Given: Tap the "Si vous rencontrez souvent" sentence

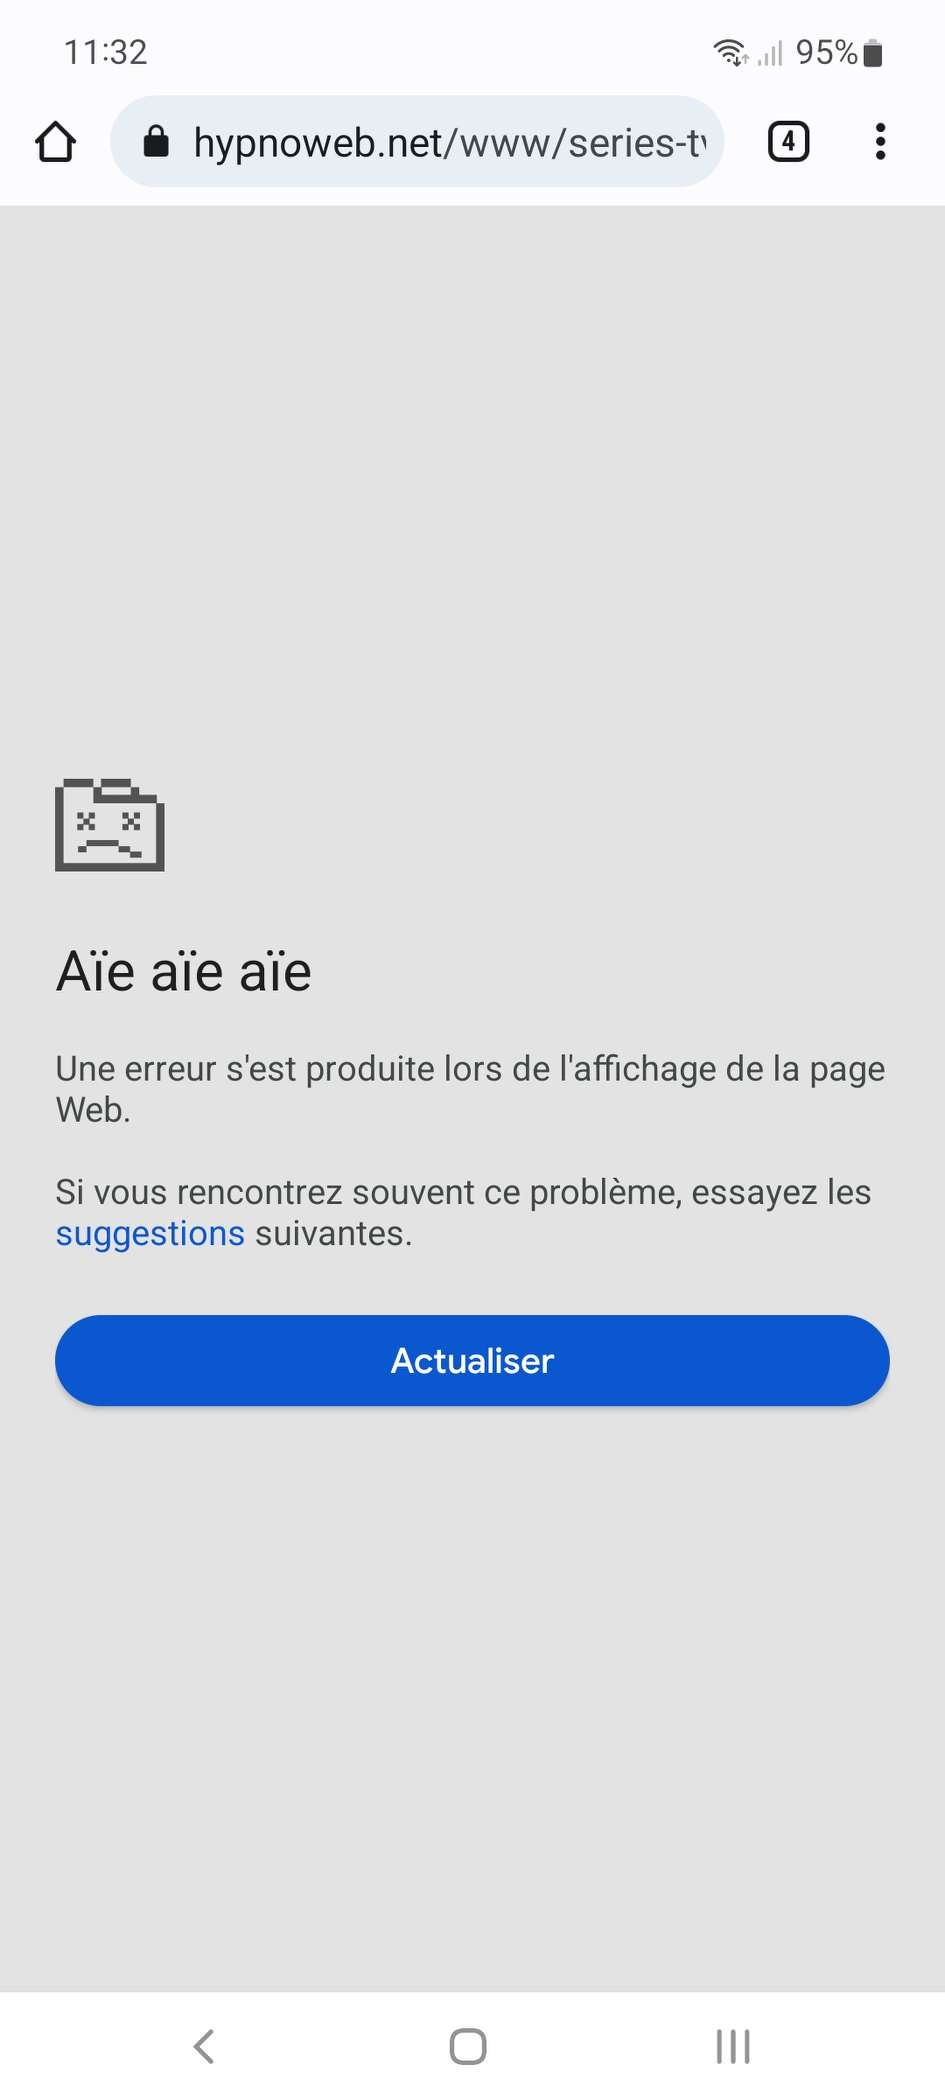Looking at the screenshot, I should (x=464, y=1212).
